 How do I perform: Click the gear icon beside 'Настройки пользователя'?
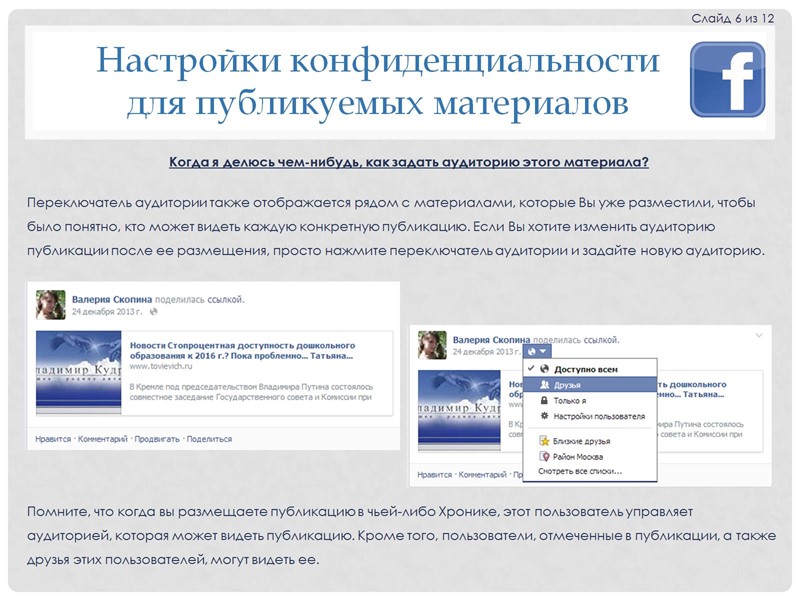(544, 416)
